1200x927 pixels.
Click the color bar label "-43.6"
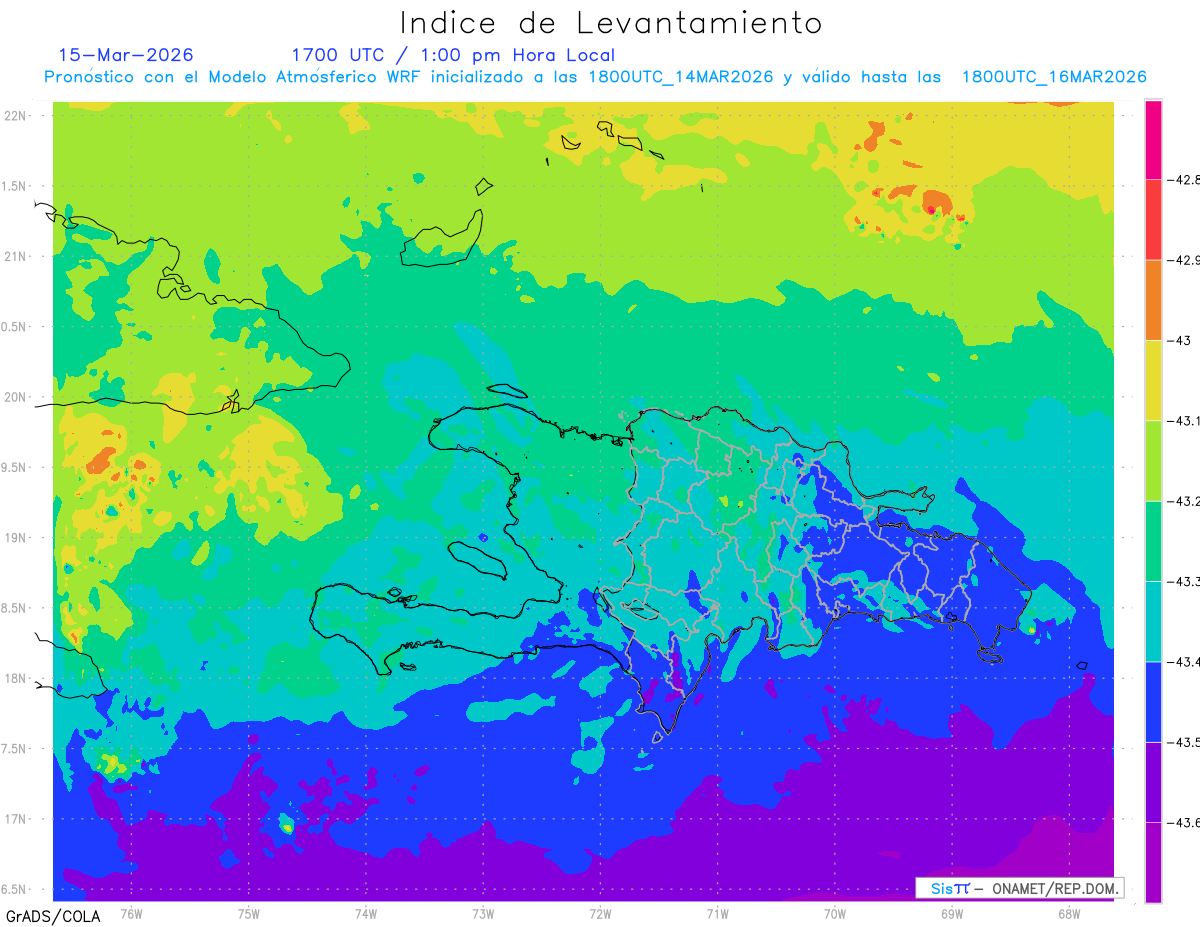click(x=1184, y=822)
